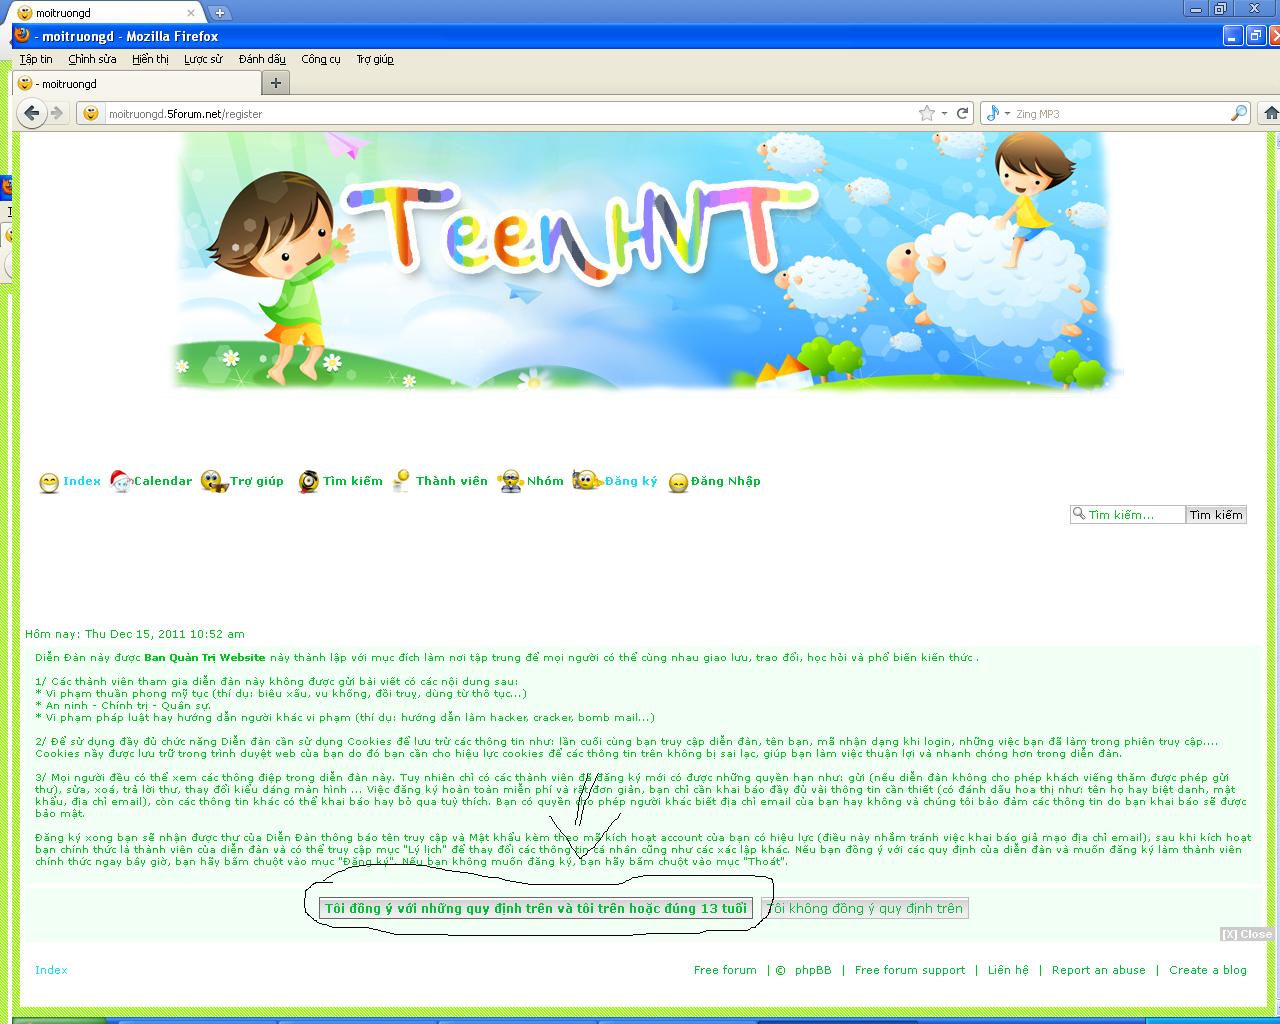Open Free forum support link
This screenshot has width=1280, height=1024.
(910, 970)
